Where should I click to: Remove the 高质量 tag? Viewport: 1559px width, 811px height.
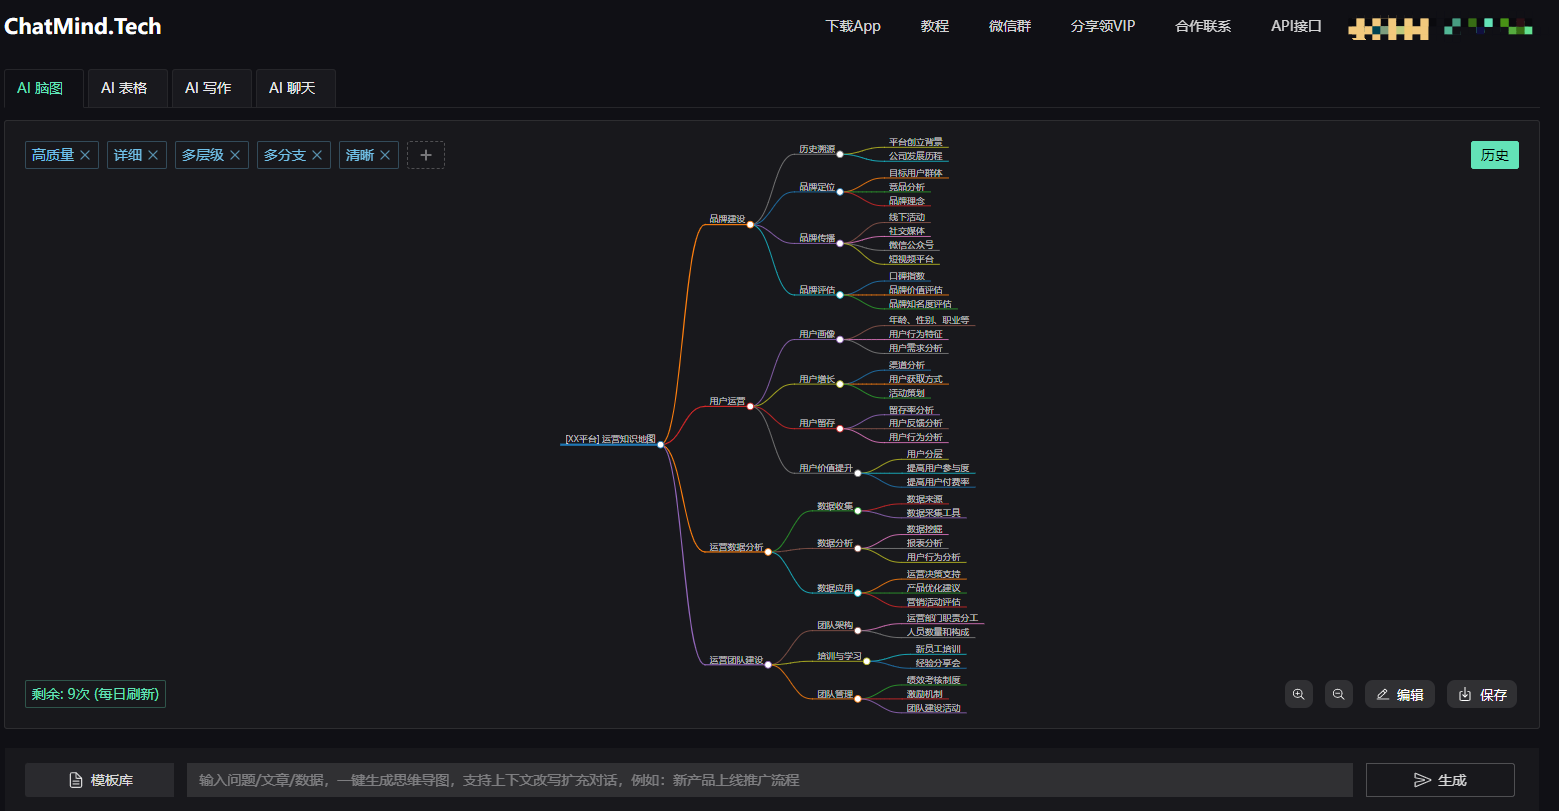(85, 155)
